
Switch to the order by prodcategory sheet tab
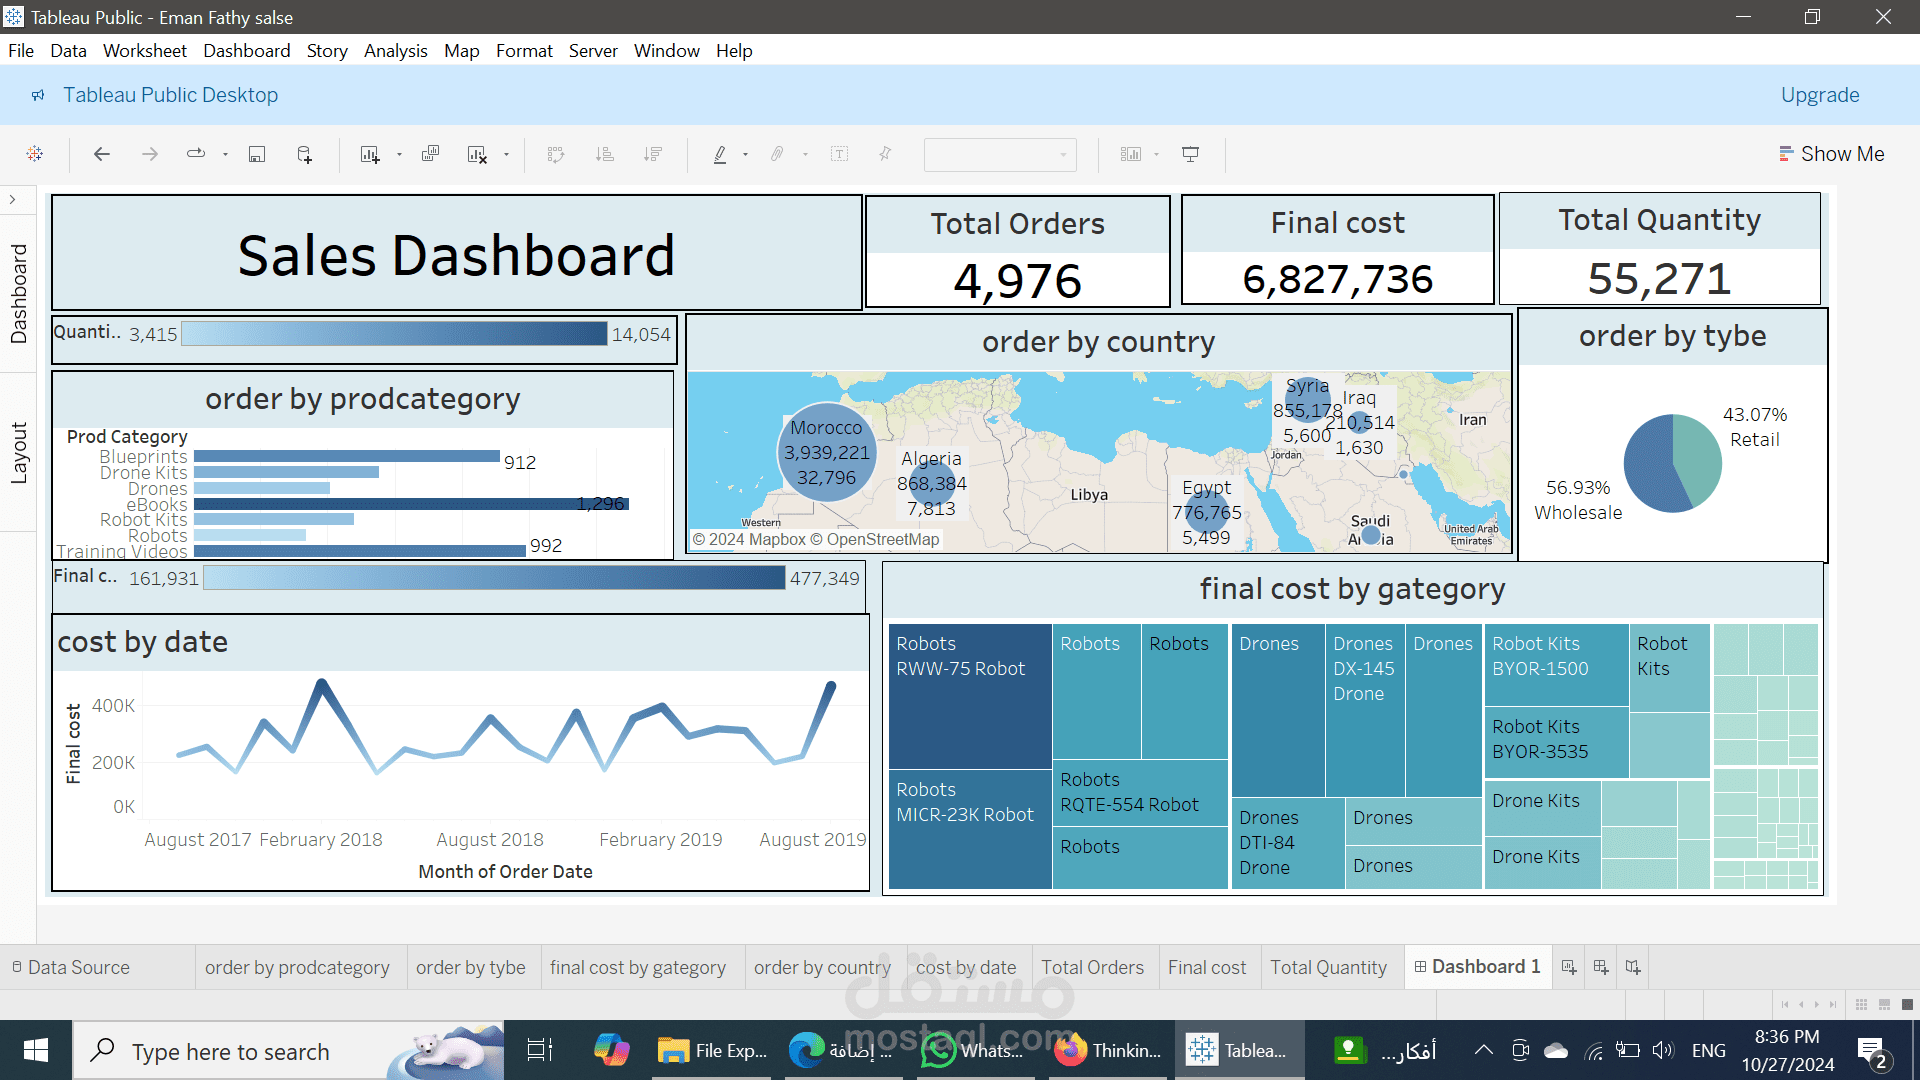(x=297, y=967)
